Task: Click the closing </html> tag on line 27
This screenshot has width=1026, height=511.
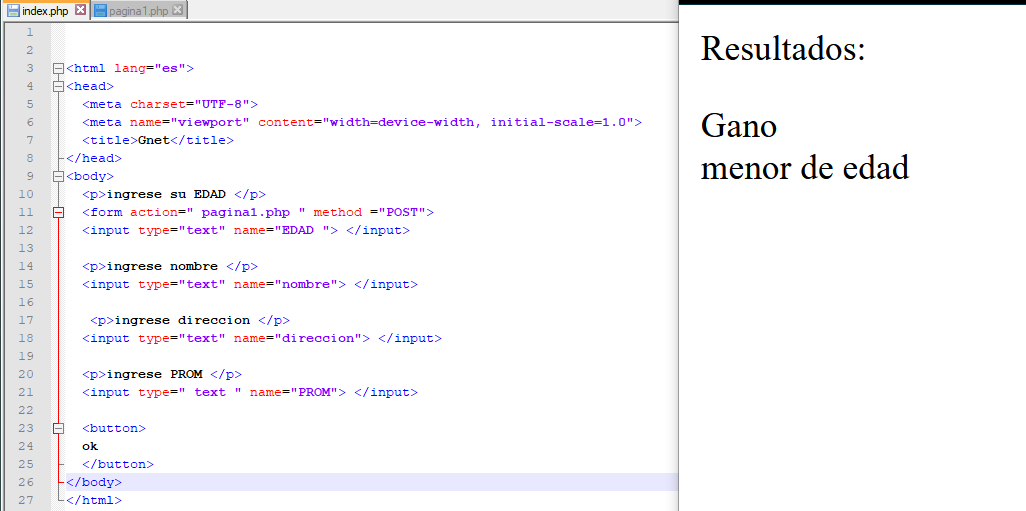Action: (94, 500)
